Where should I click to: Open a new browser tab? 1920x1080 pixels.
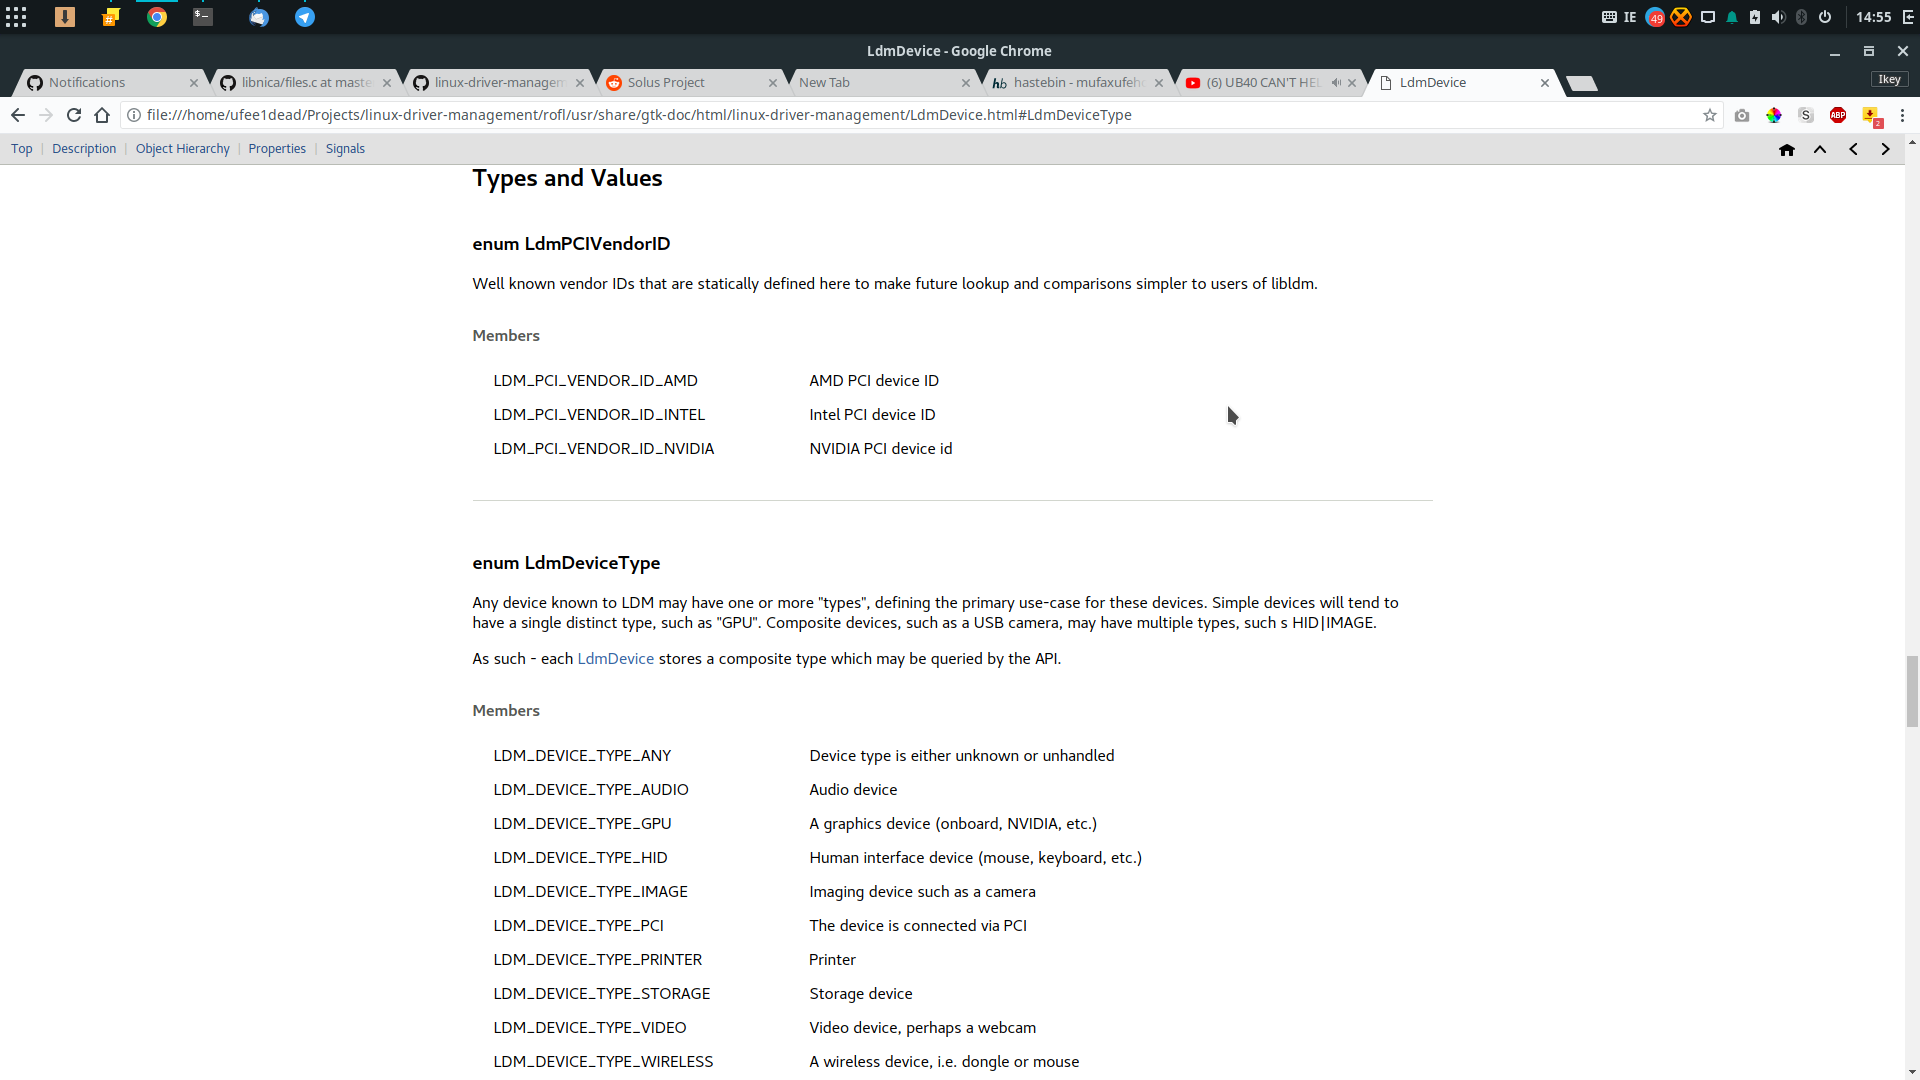tap(1582, 83)
